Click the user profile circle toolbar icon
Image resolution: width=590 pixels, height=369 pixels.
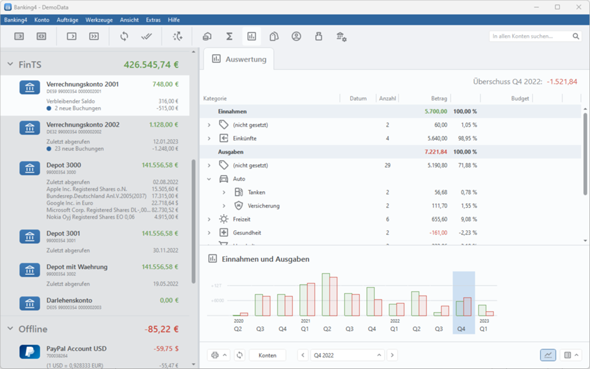296,36
